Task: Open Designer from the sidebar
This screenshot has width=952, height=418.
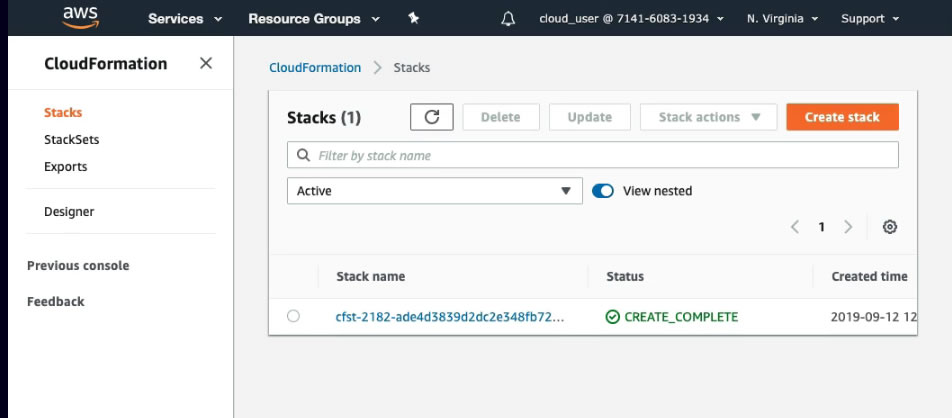Action: [69, 212]
